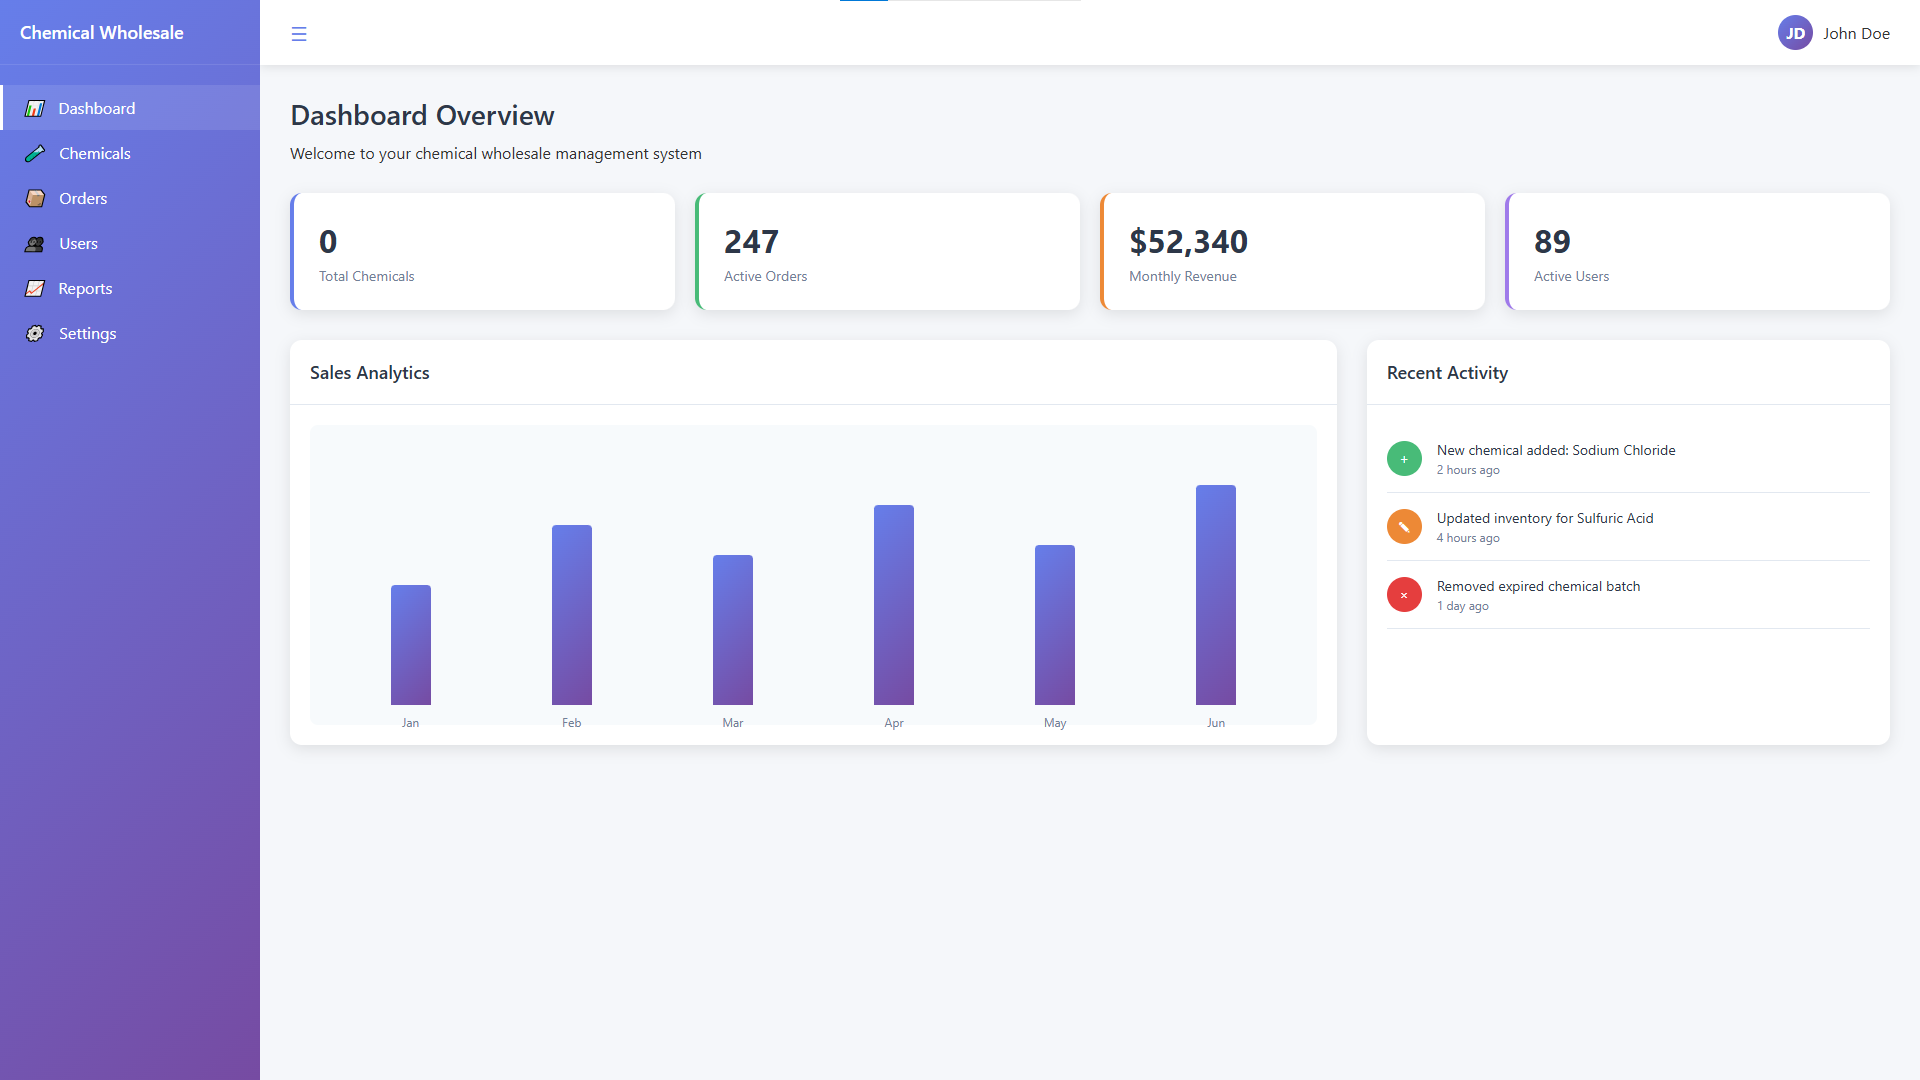This screenshot has width=1920, height=1080.
Task: Click the Settings gear icon
Action: [35, 333]
